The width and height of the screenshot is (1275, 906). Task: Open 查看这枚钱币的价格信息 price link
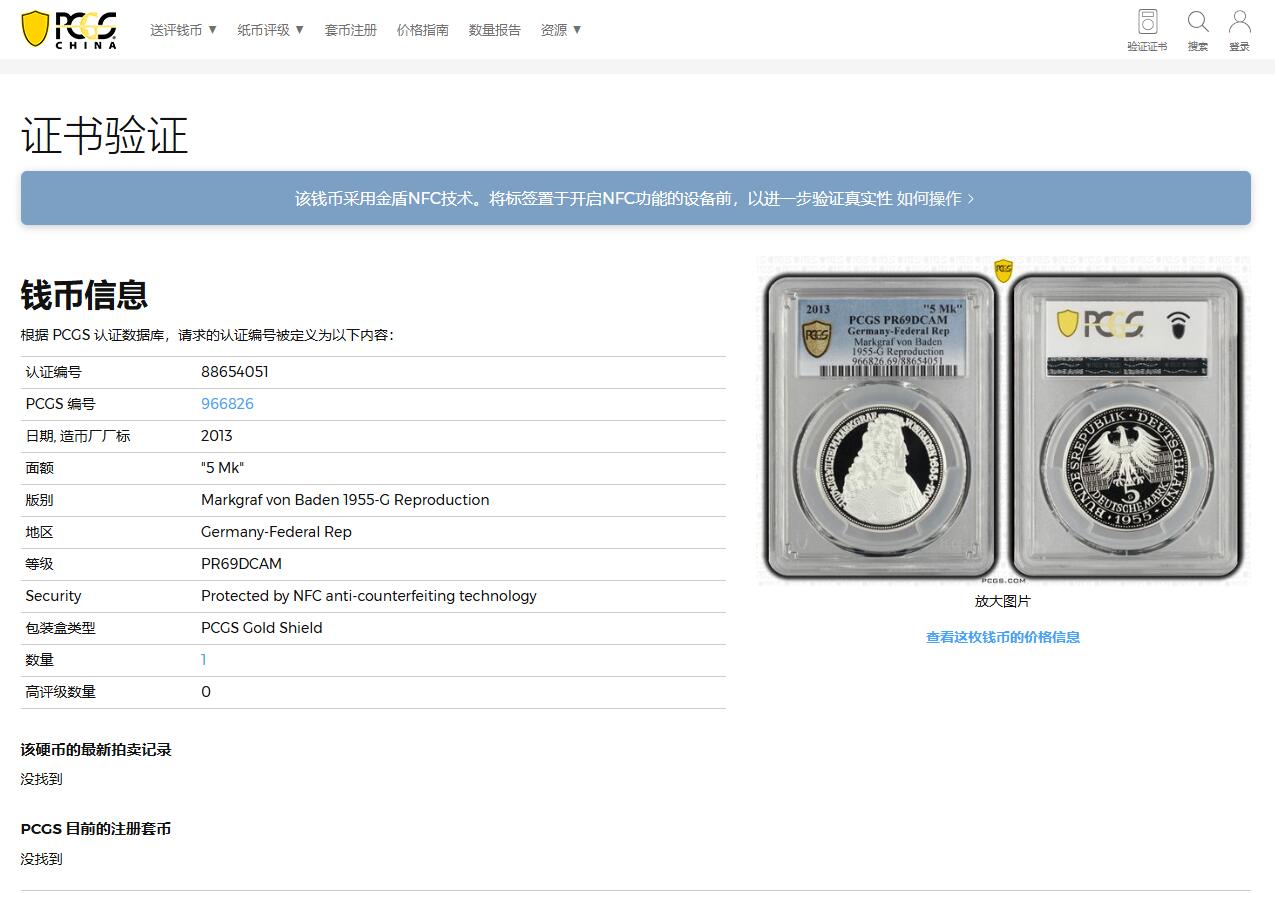1002,637
